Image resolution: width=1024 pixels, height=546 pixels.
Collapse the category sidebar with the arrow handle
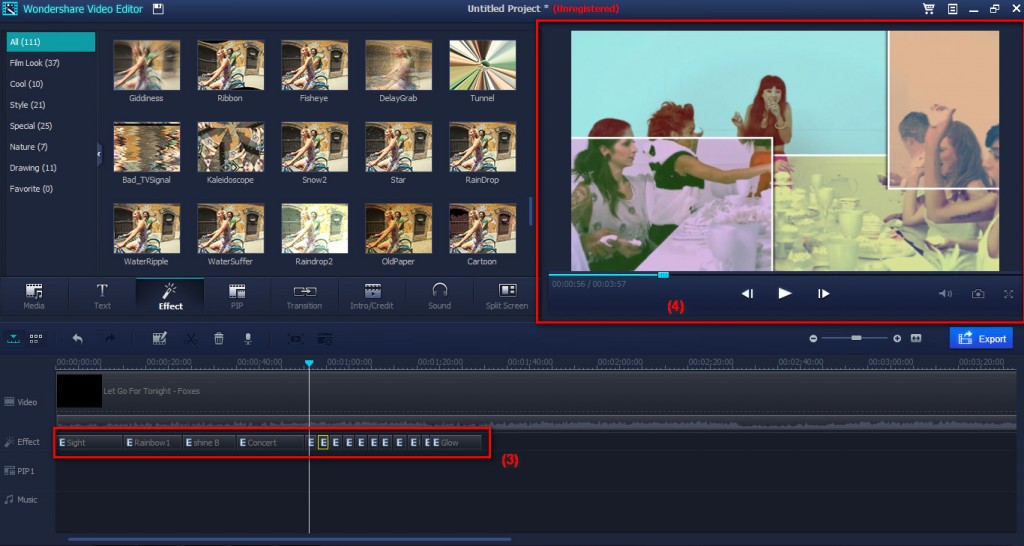click(99, 154)
